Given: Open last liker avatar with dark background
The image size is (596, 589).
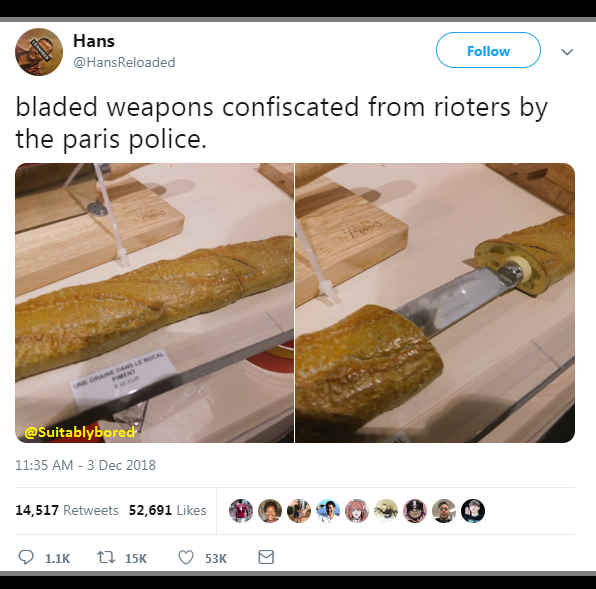Looking at the screenshot, I should (x=473, y=511).
